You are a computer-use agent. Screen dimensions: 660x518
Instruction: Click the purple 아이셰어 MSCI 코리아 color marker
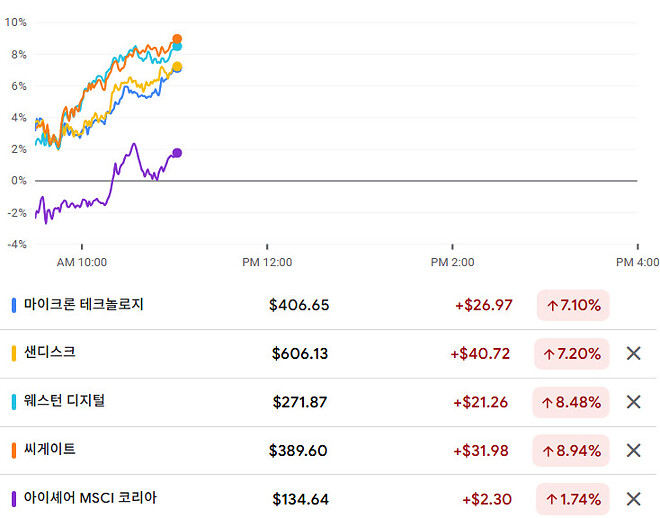(x=14, y=499)
